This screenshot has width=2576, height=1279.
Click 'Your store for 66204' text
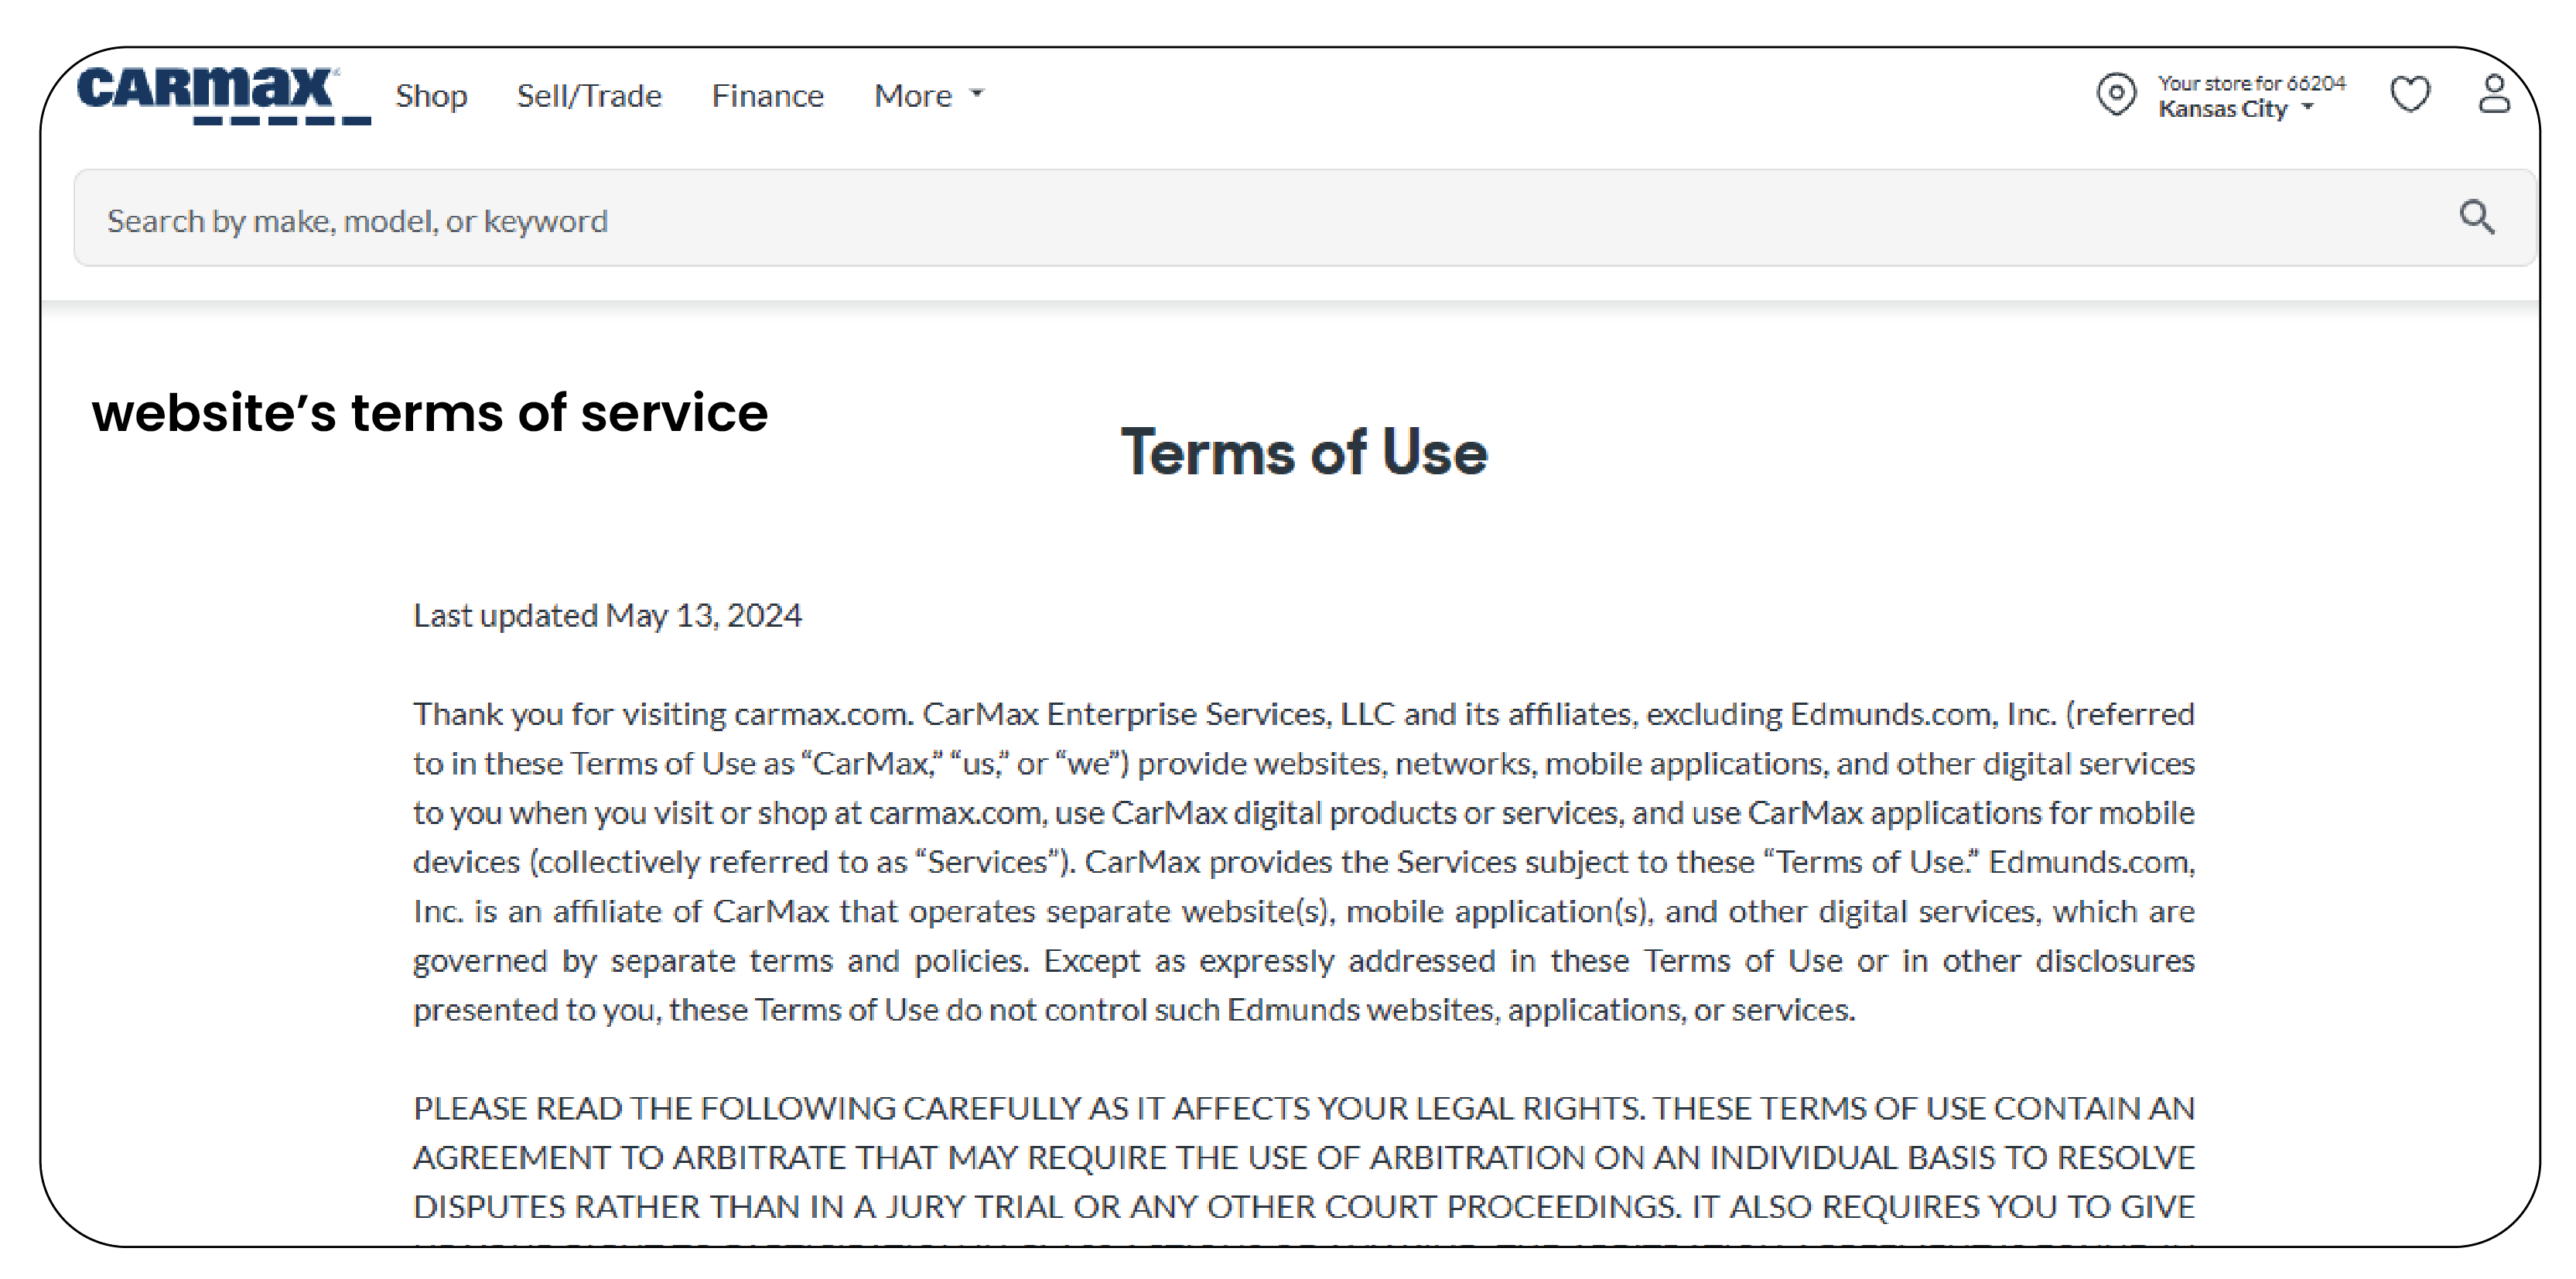point(2251,83)
